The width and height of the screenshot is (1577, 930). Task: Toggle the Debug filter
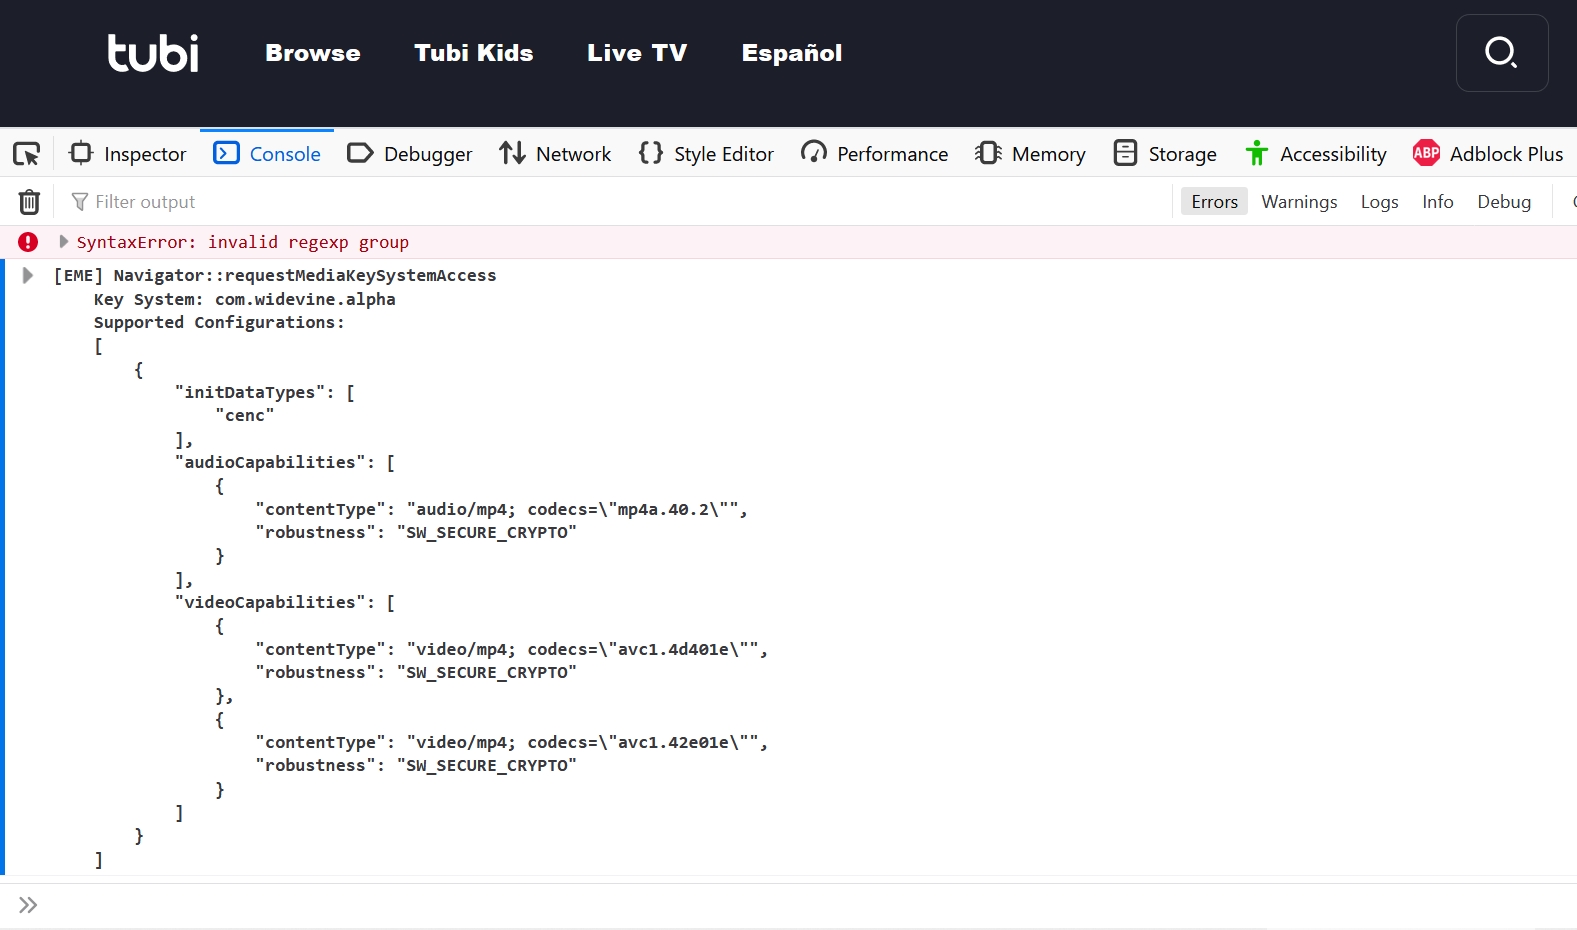[x=1503, y=202]
